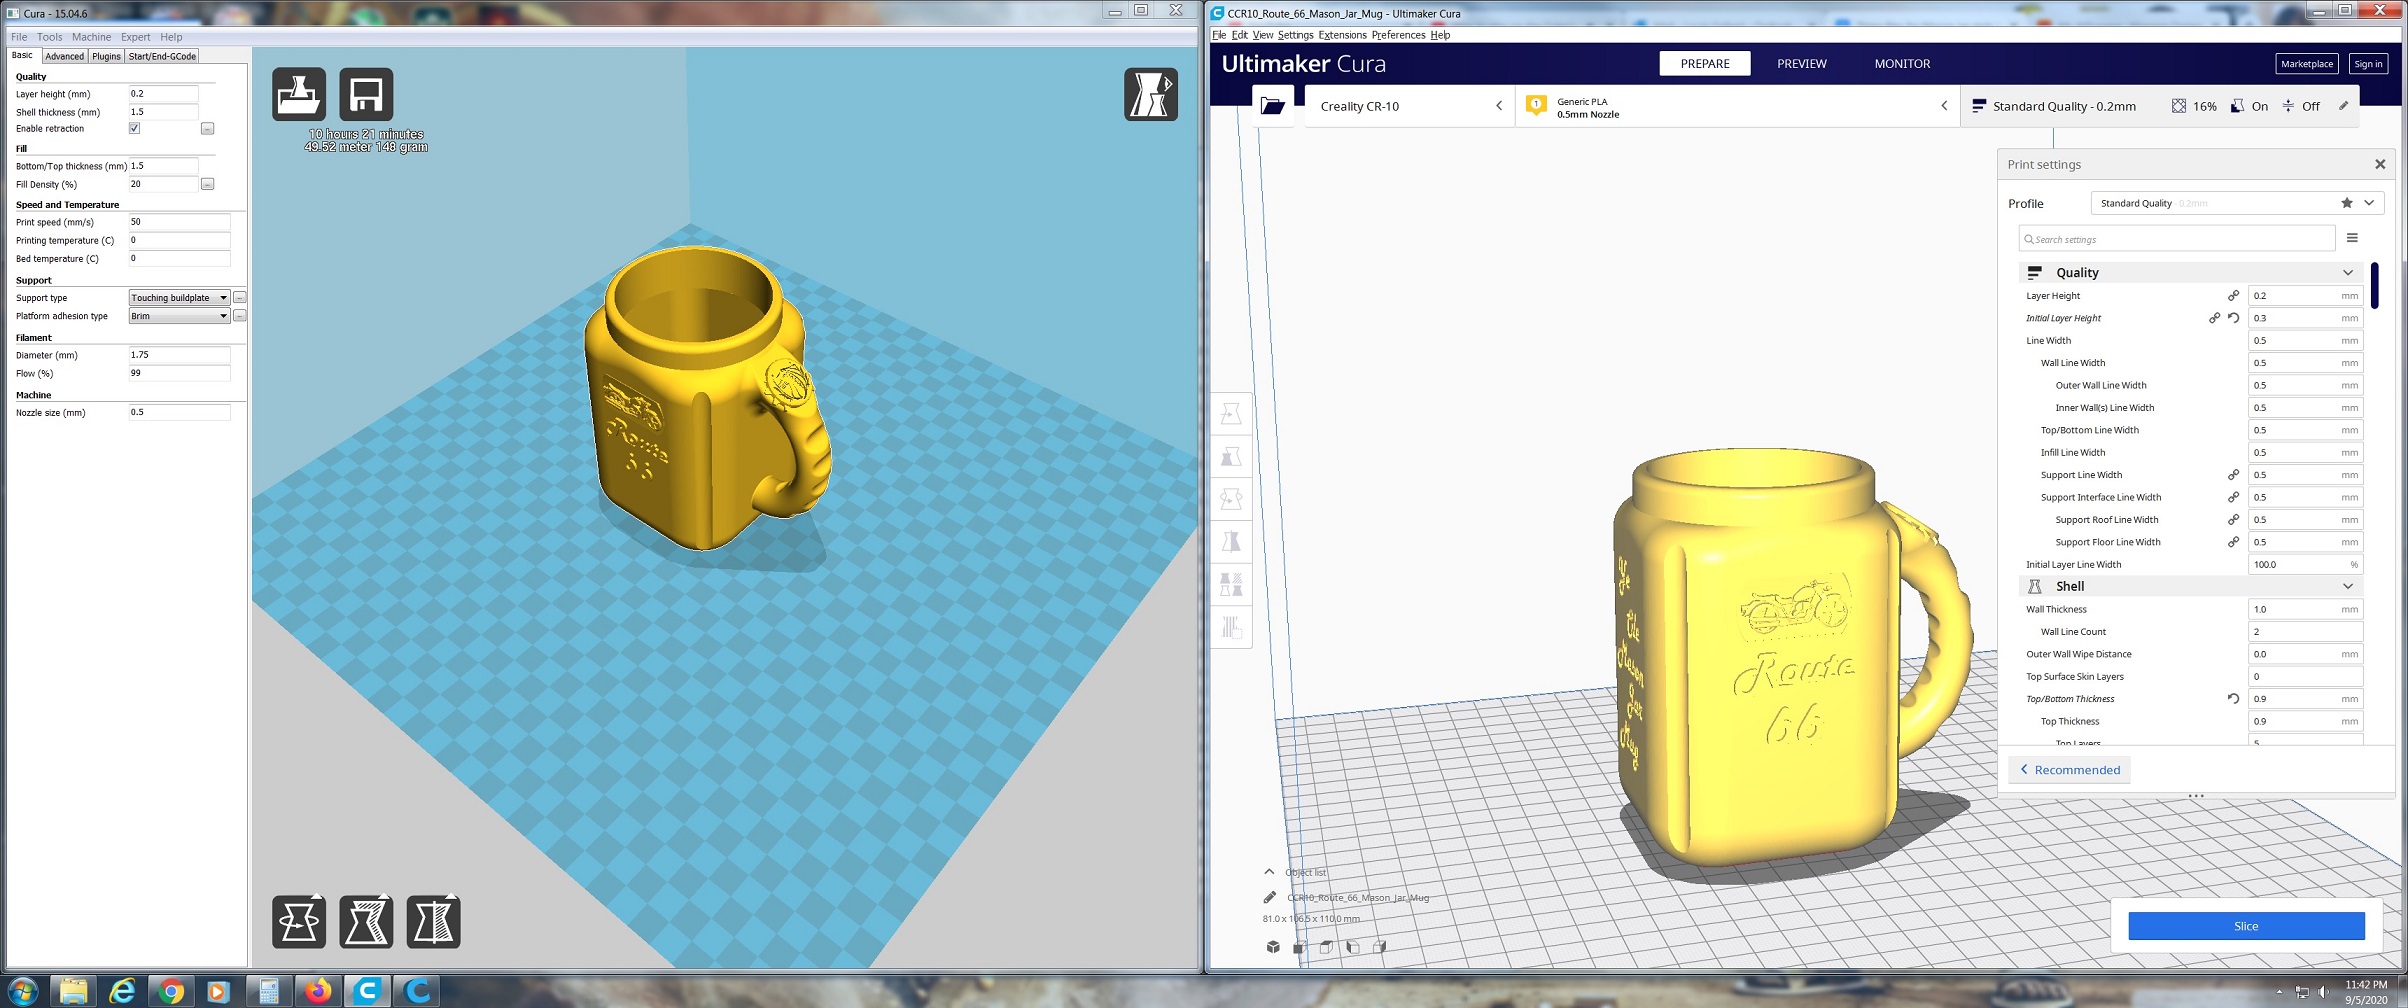Select the Move tool in Ultimaker Cura
This screenshot has width=2408, height=1008.
point(1231,414)
